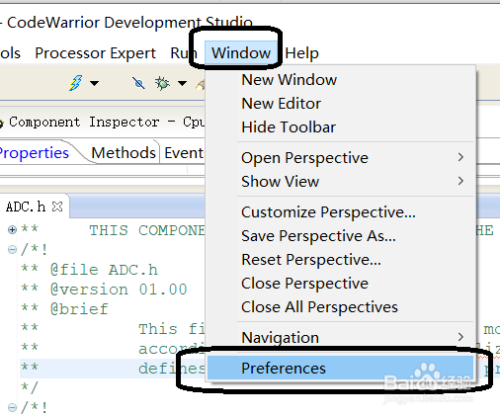The height and width of the screenshot is (416, 500).
Task: Switch to the Methods tab
Action: pos(123,153)
